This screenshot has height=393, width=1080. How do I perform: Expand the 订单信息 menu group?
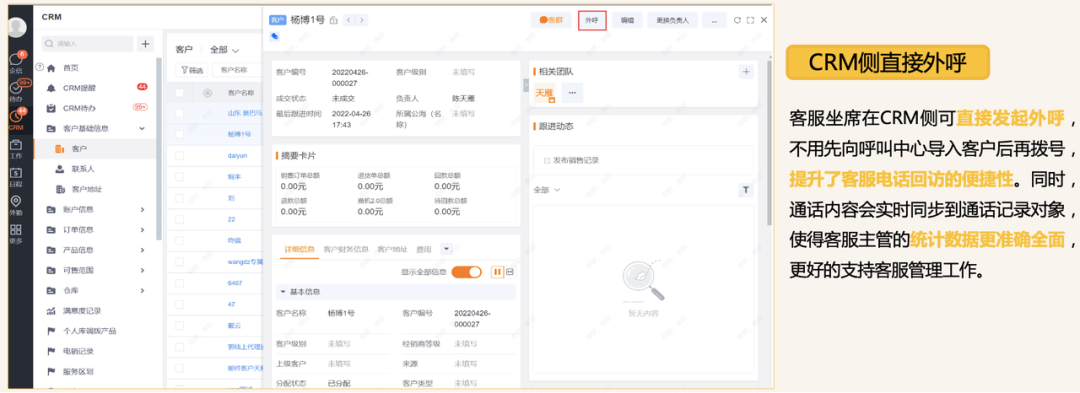142,229
